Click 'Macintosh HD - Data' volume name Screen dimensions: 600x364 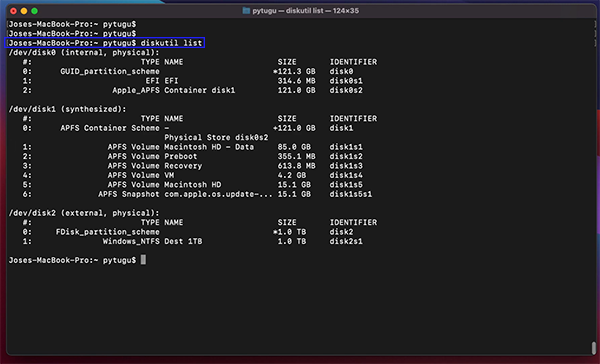pyautogui.click(x=209, y=147)
